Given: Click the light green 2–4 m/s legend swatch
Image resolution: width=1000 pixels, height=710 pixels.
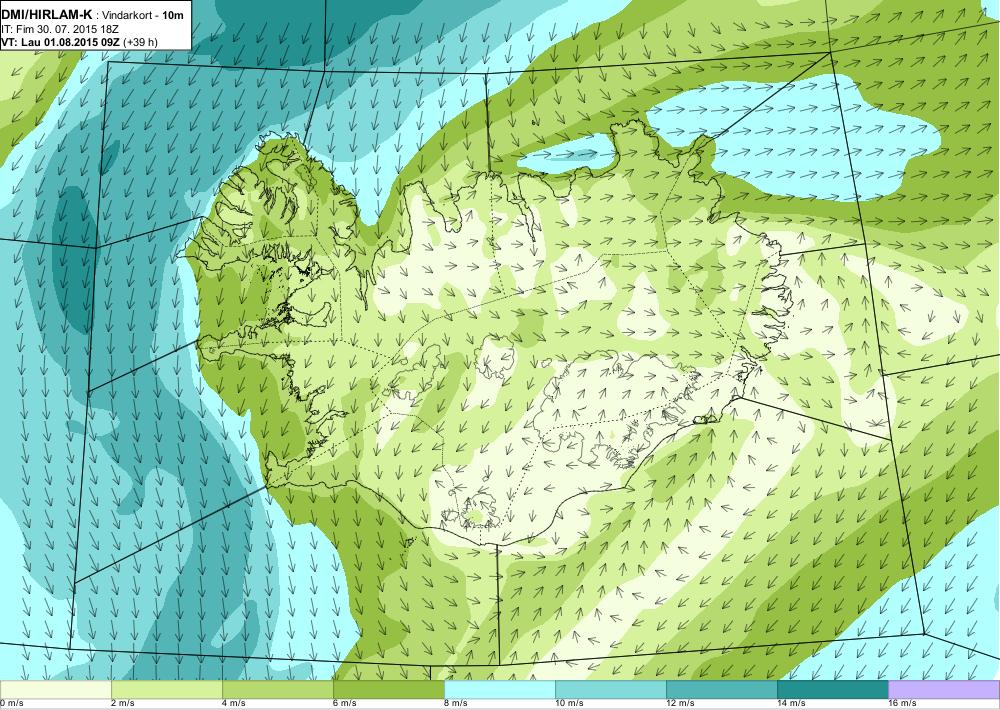Looking at the screenshot, I should 166,690.
